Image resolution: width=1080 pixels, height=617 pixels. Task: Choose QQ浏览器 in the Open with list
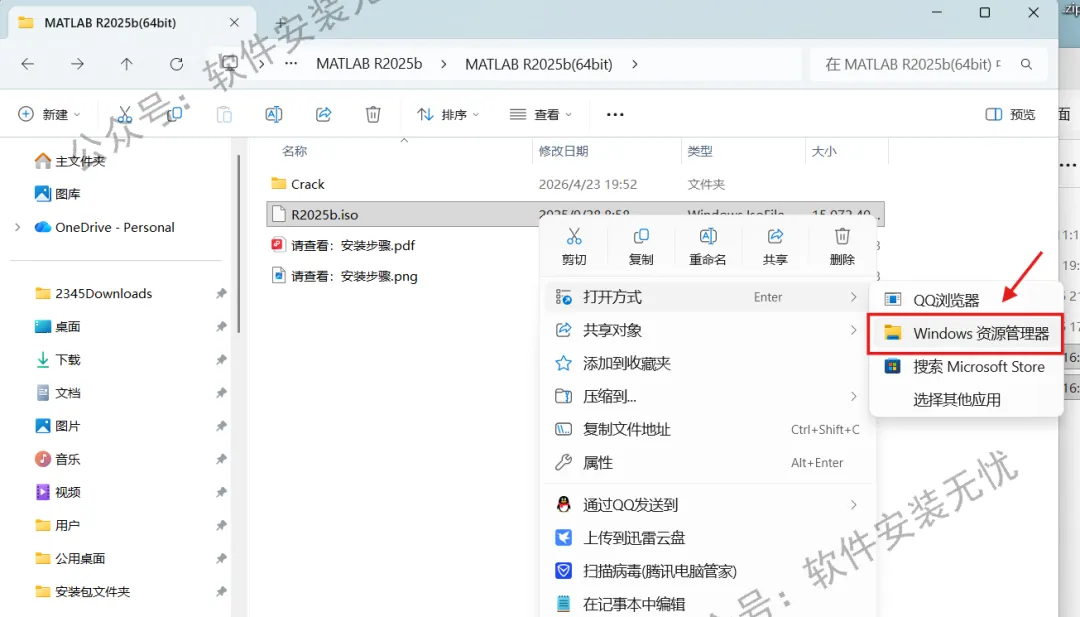click(966, 300)
